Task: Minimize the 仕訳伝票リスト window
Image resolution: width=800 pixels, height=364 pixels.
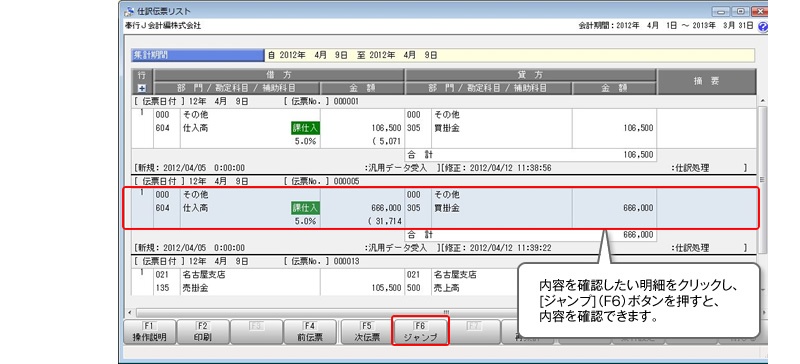Action: (721, 11)
